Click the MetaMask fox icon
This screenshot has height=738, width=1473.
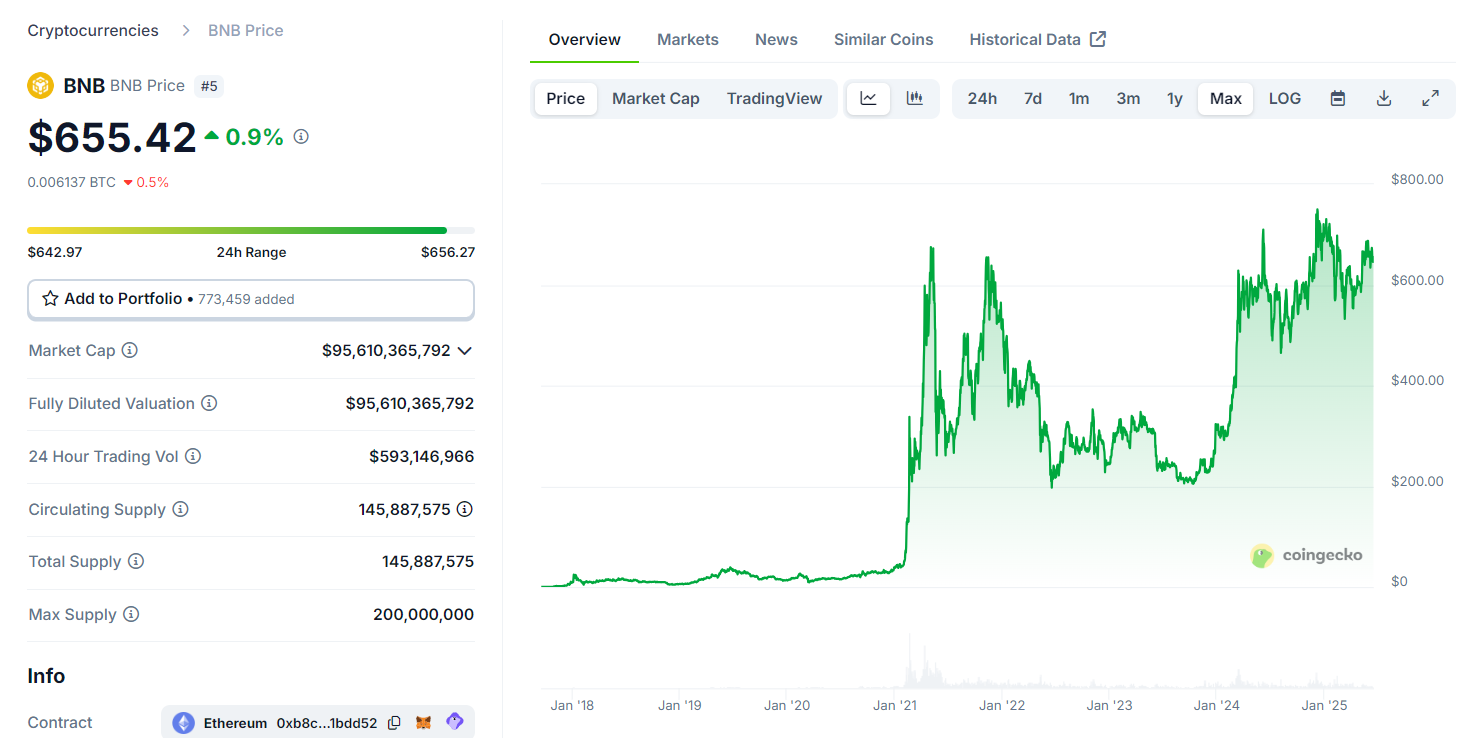424,723
